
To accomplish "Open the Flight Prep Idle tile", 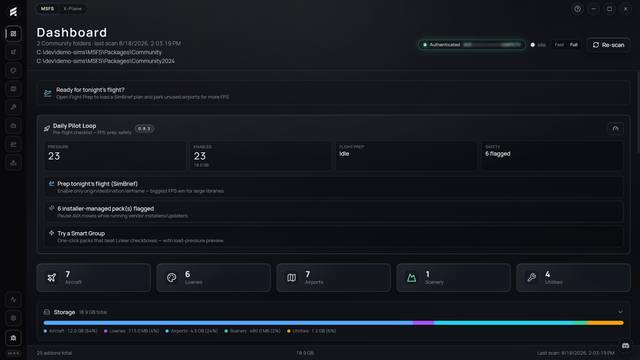I will [406, 156].
